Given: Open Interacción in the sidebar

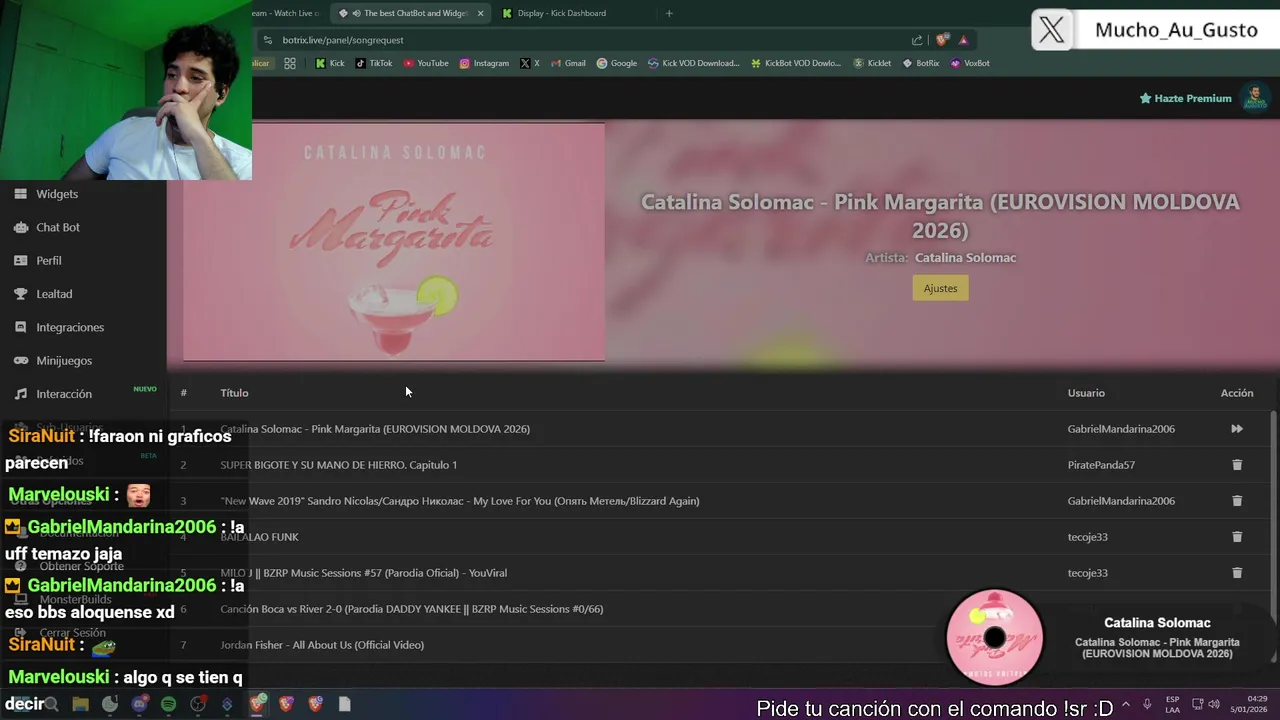Looking at the screenshot, I should click(64, 394).
